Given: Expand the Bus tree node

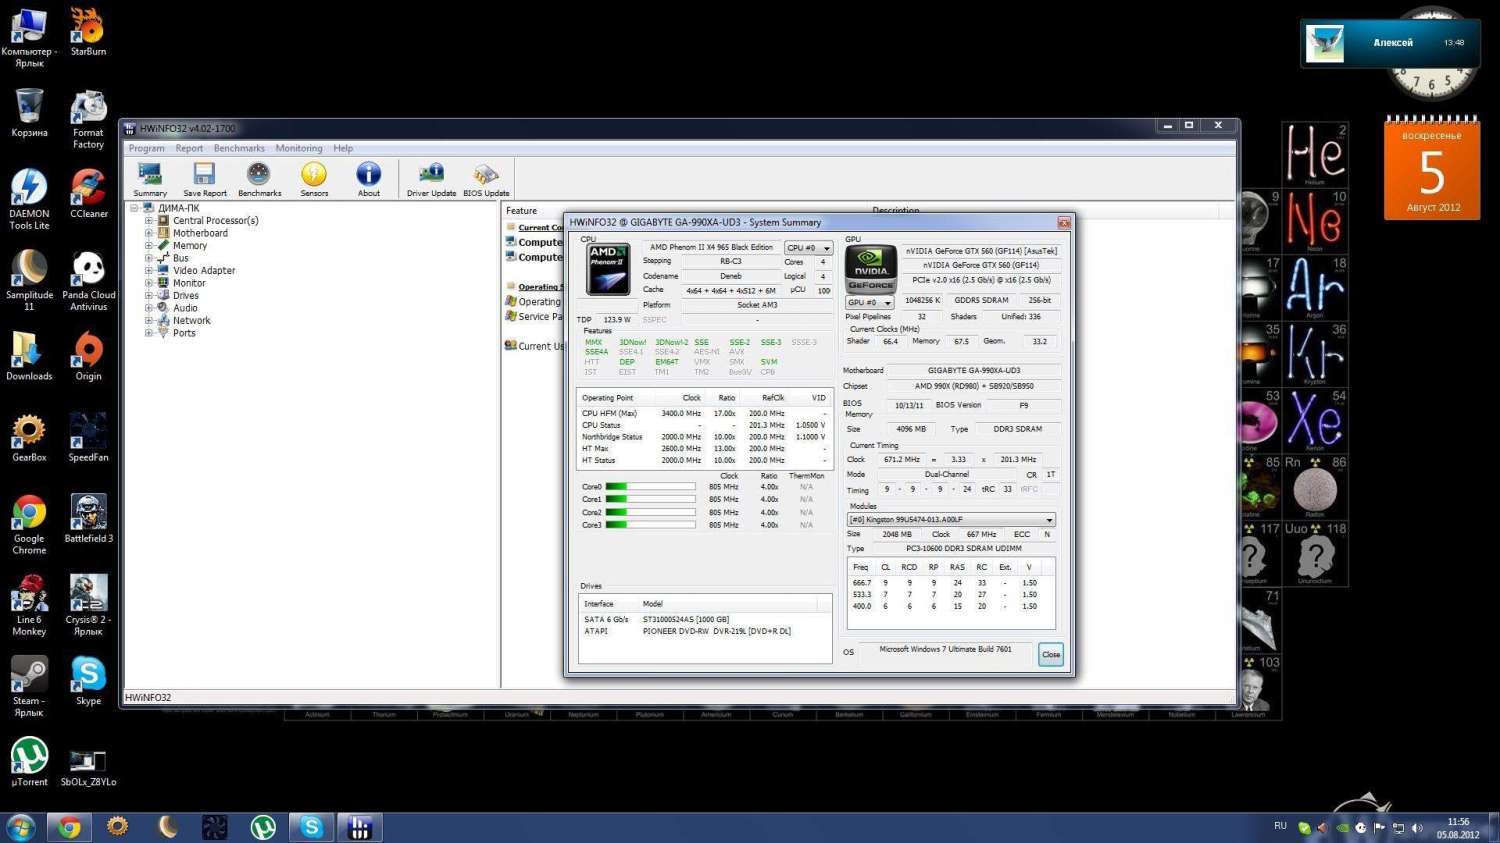Looking at the screenshot, I should [x=149, y=258].
